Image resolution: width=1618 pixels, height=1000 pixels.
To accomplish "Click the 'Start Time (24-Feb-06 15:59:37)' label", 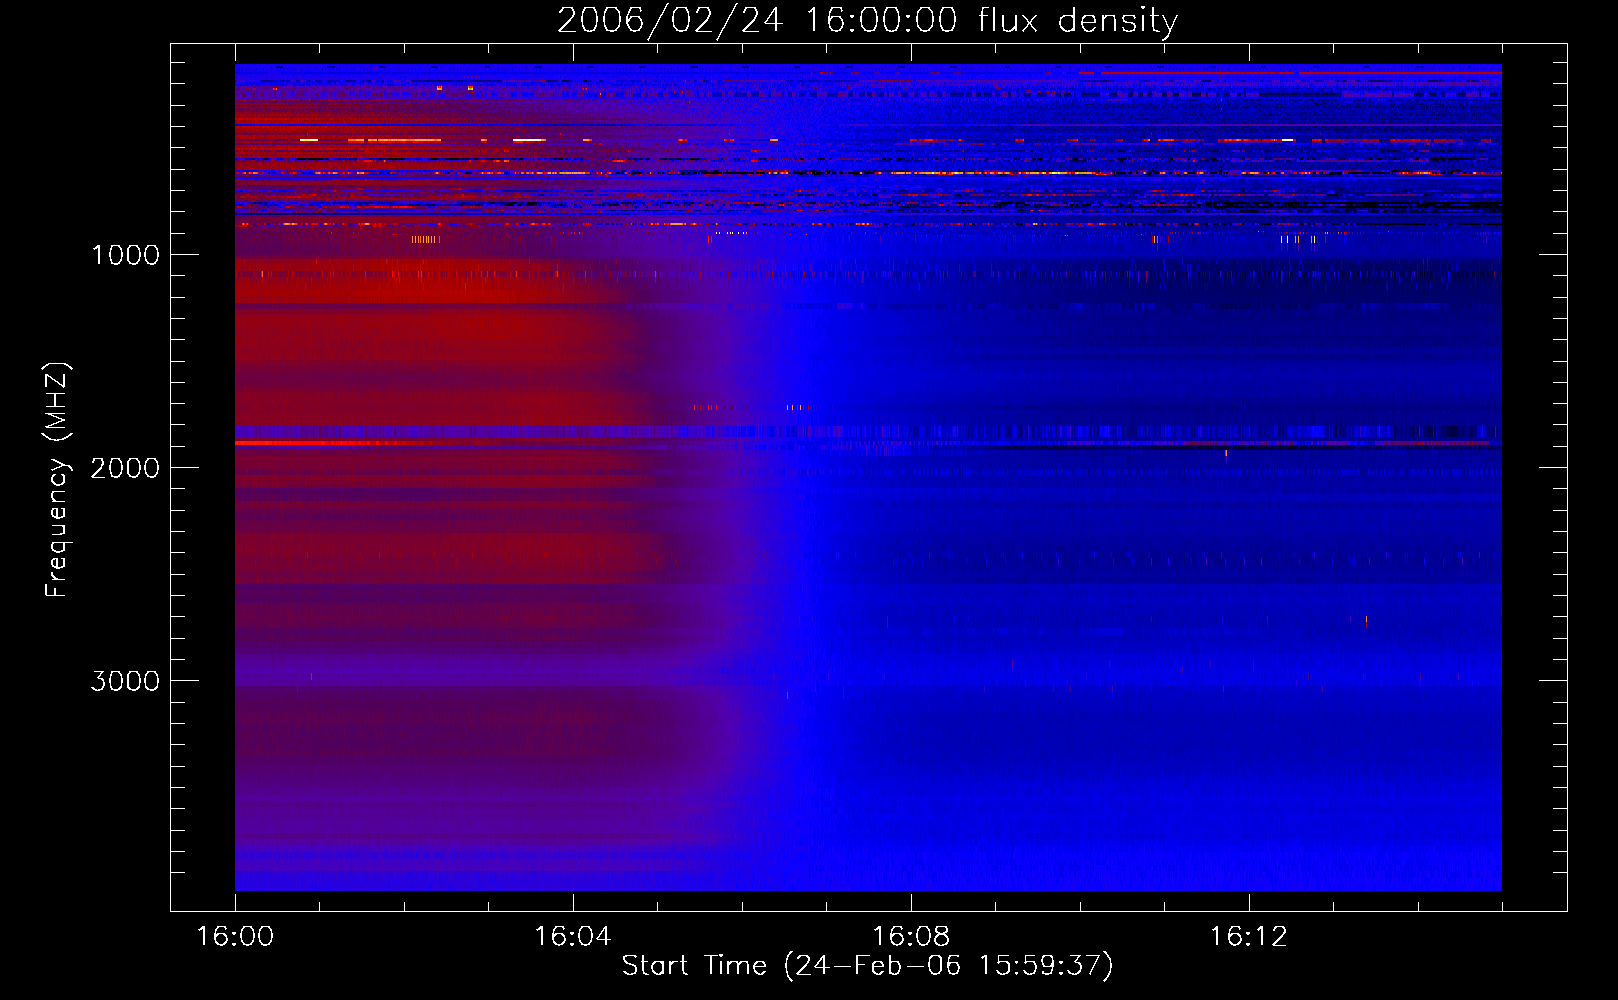I will (867, 966).
